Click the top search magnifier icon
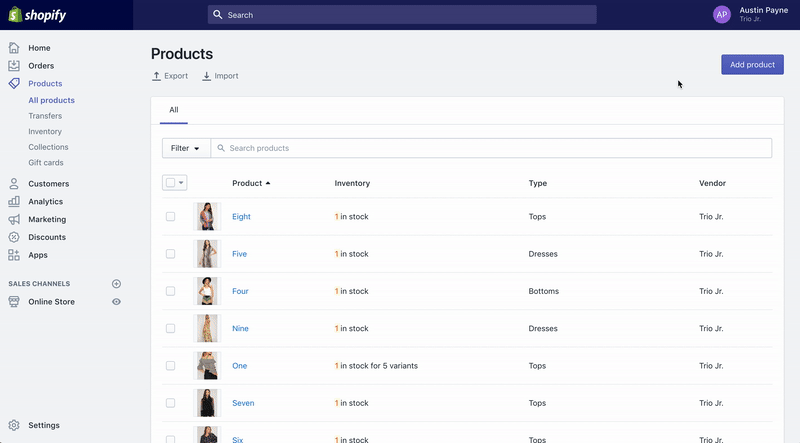Screen dimensions: 800x443 point(218,15)
